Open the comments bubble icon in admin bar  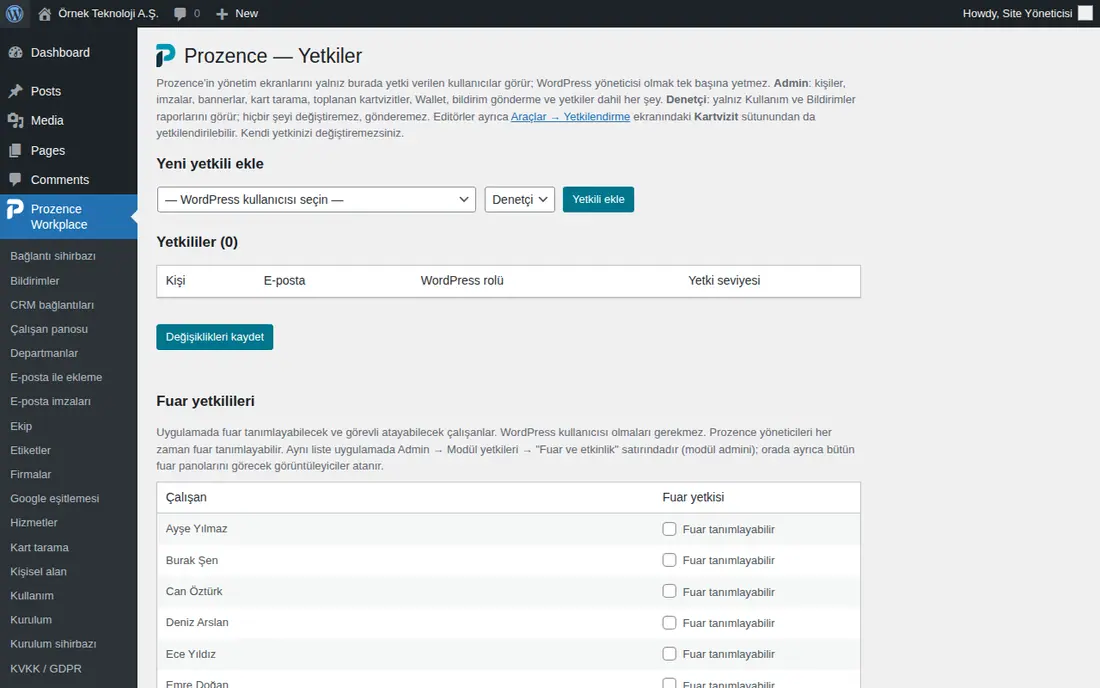pos(180,13)
